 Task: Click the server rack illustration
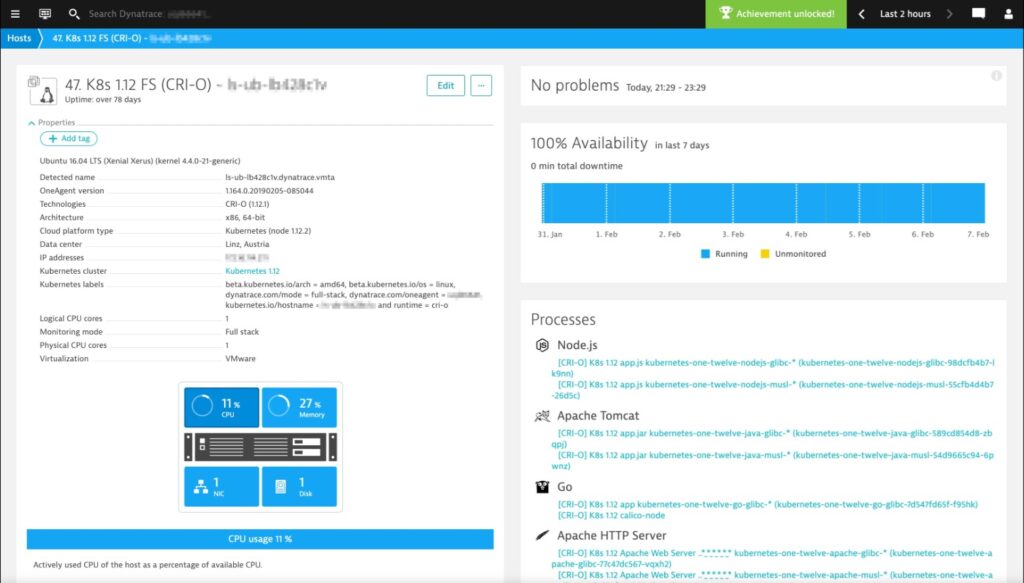[261, 447]
